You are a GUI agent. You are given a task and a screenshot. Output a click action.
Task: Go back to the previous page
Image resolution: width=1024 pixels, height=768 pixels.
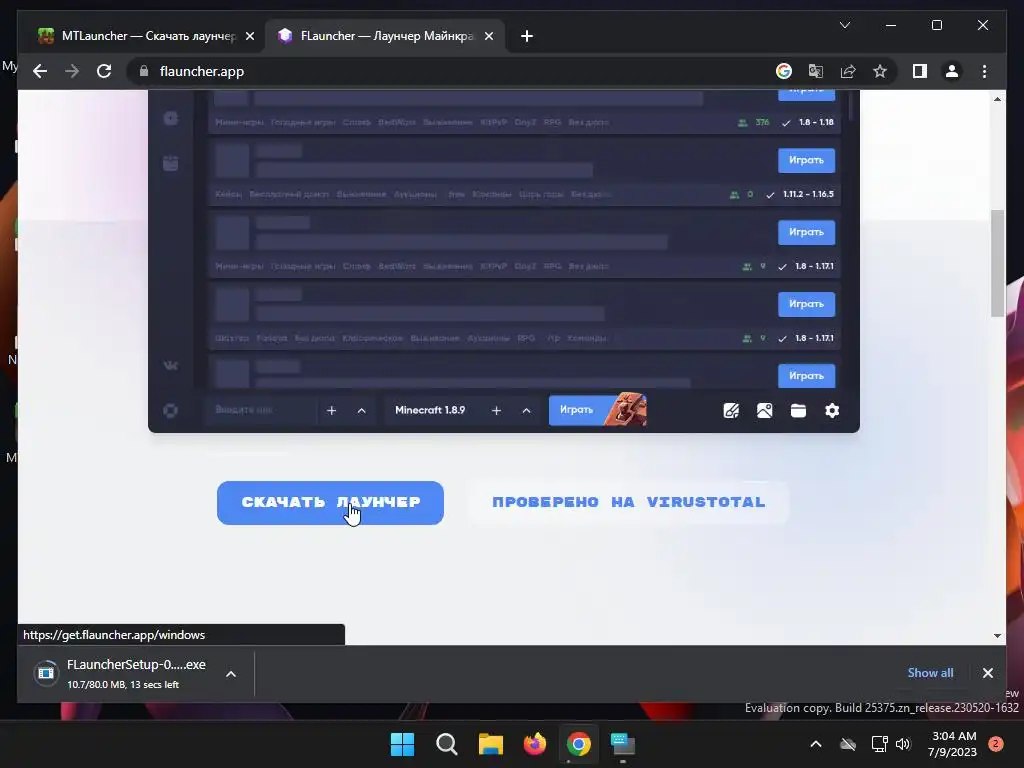coord(40,71)
